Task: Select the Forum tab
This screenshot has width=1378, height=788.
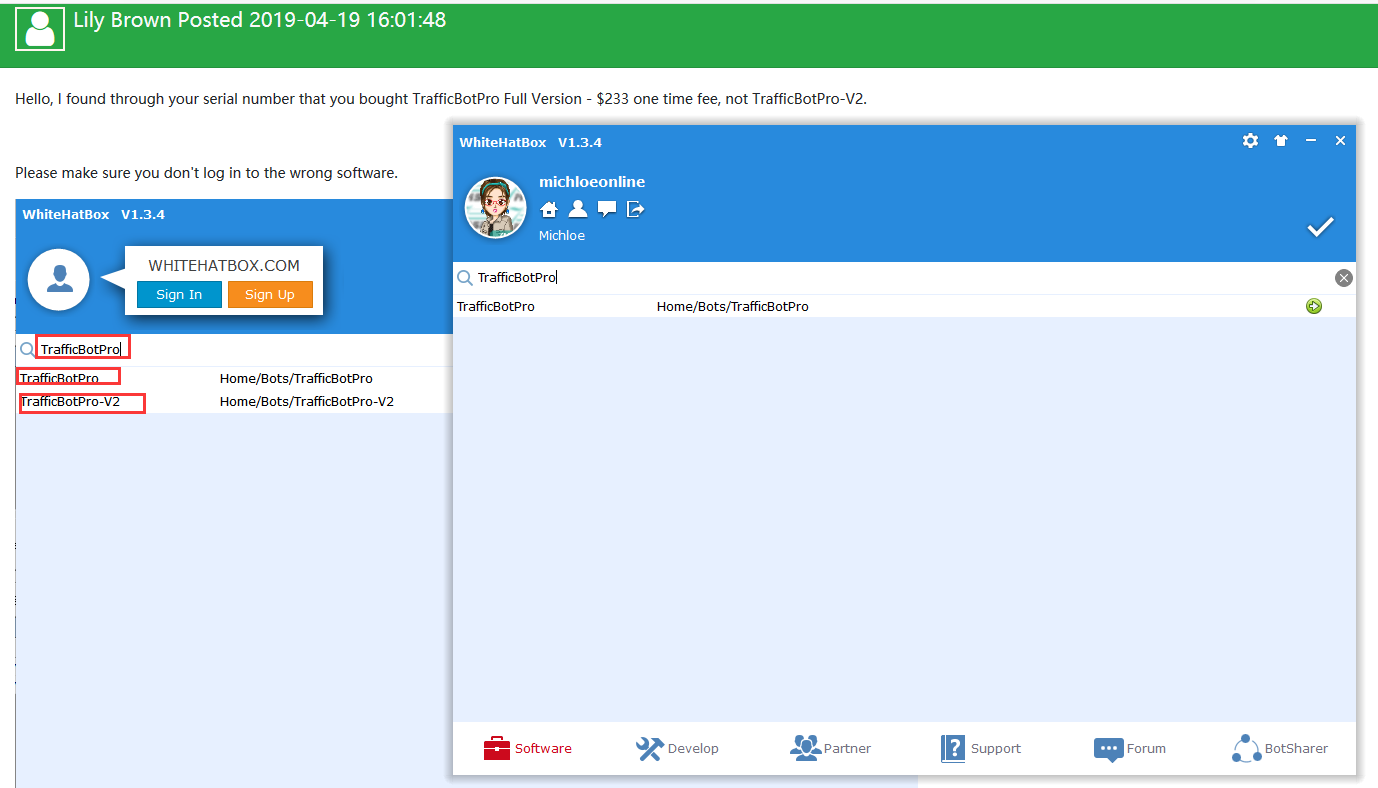Action: [x=1129, y=748]
